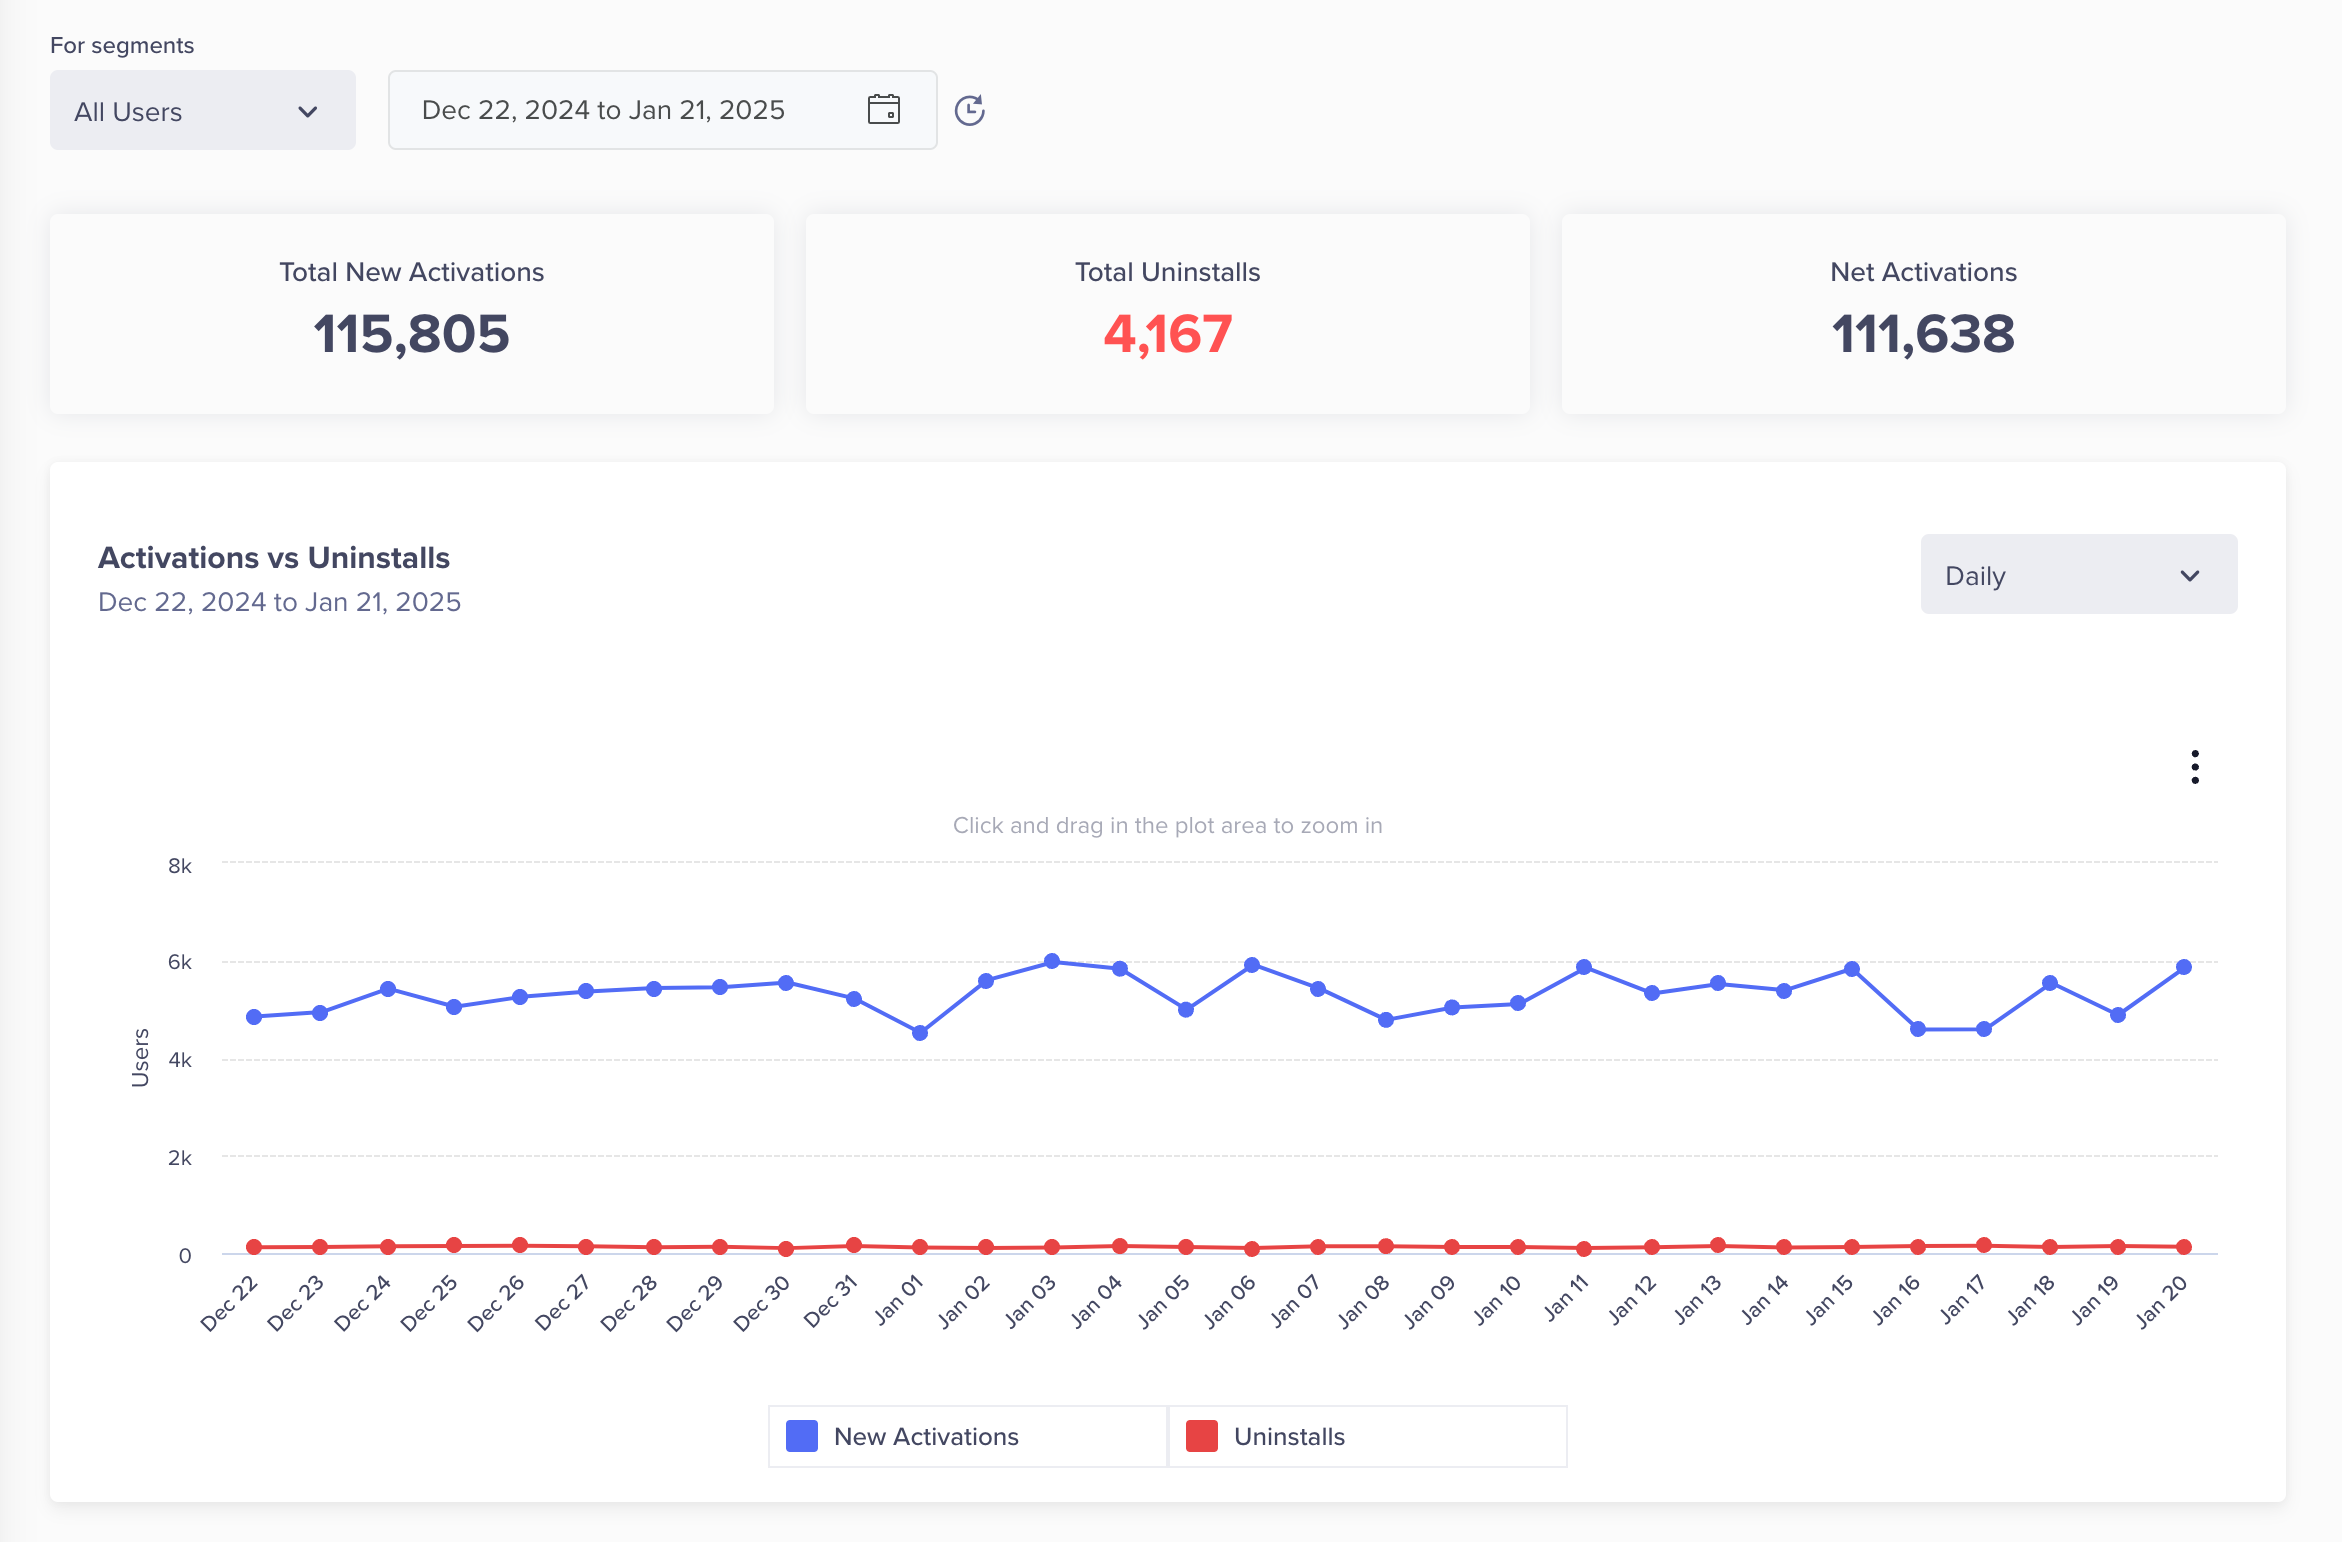Click the blue New Activations color swatch

click(802, 1436)
